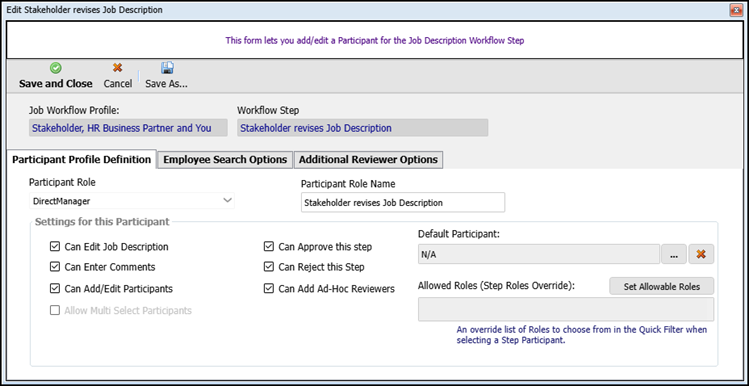Expand the Participant Role dropdown
Image resolution: width=749 pixels, height=386 pixels.
click(227, 201)
